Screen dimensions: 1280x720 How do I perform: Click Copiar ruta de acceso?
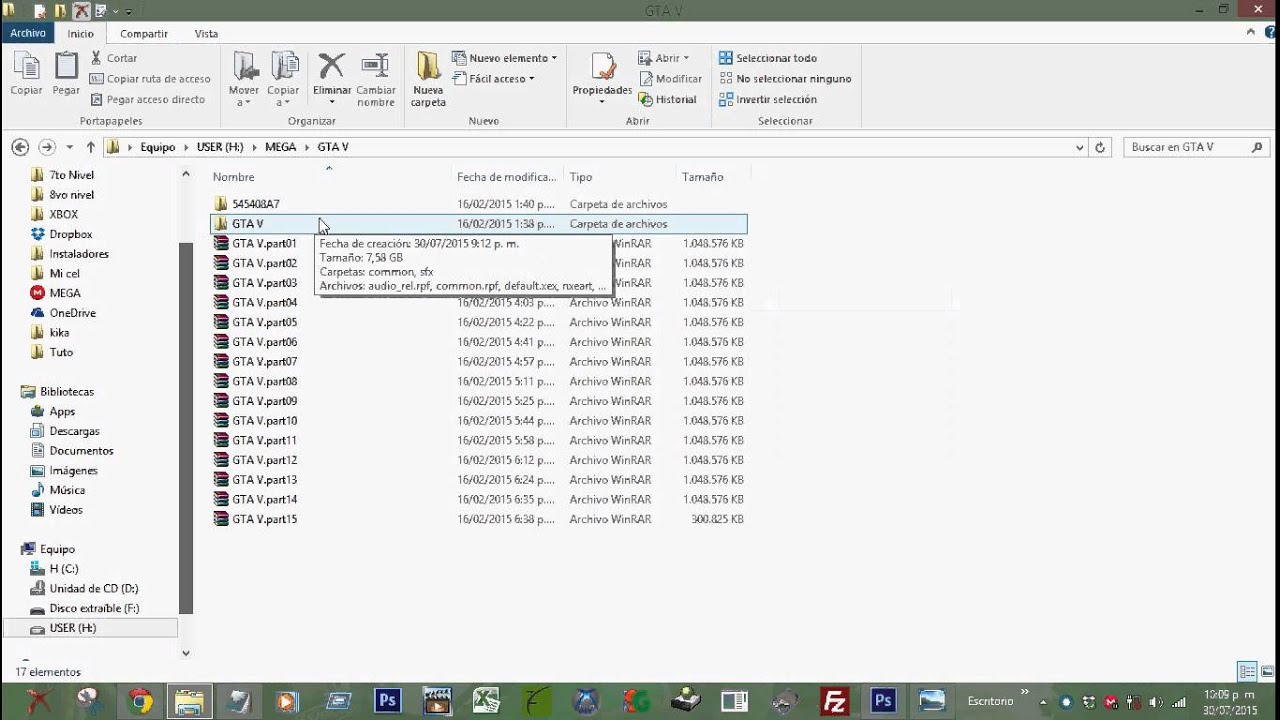pyautogui.click(x=150, y=79)
